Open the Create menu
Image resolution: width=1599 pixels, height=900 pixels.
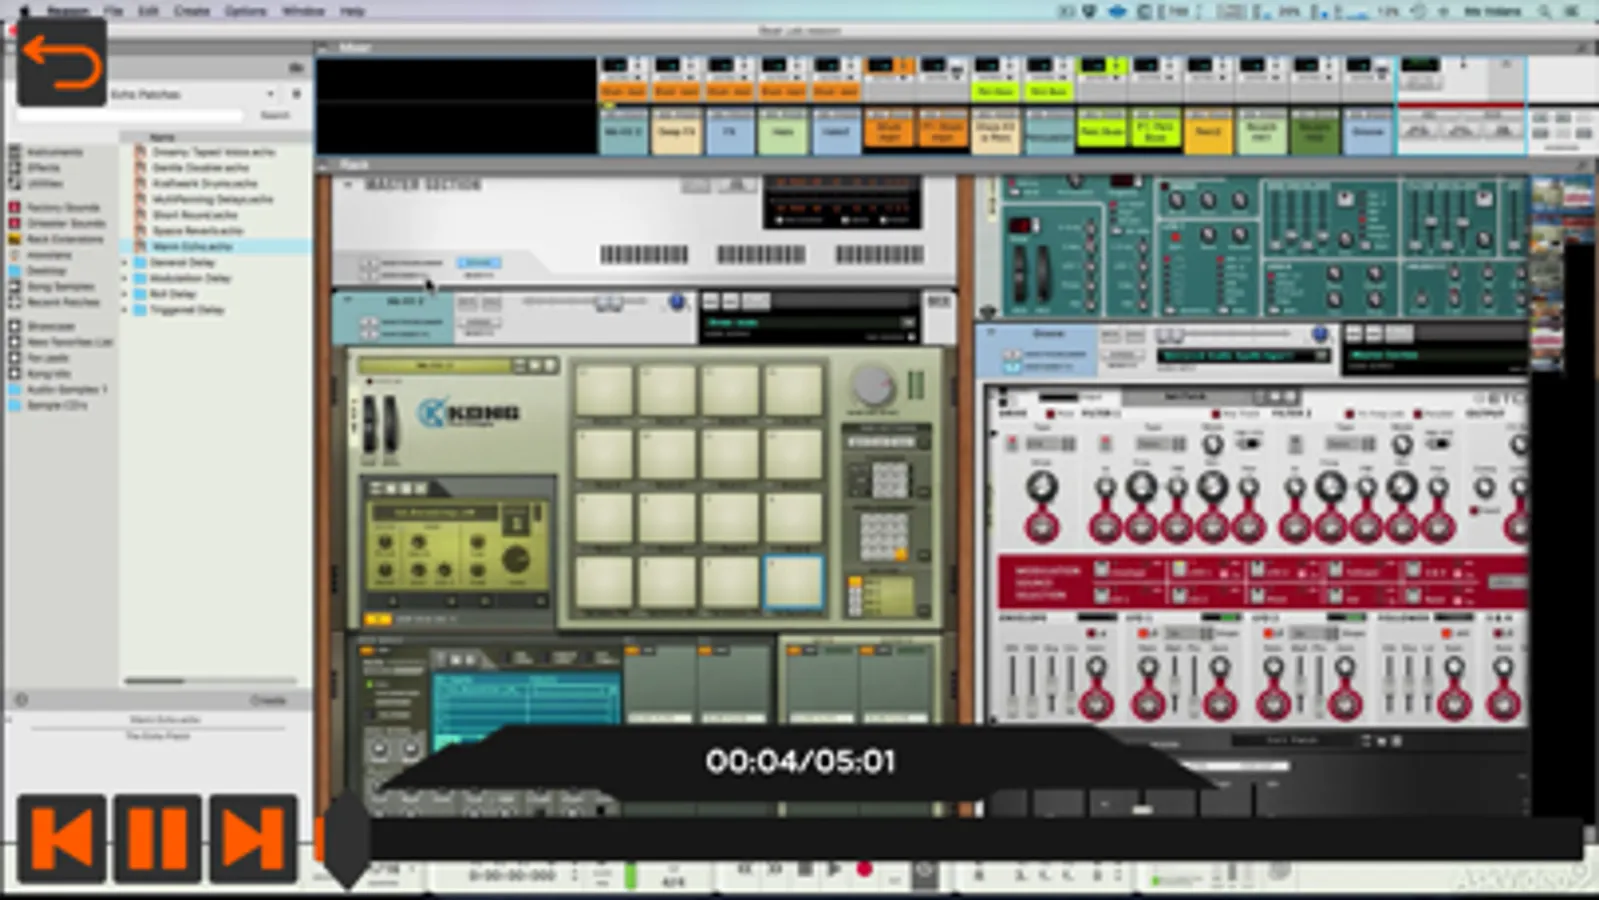[191, 11]
